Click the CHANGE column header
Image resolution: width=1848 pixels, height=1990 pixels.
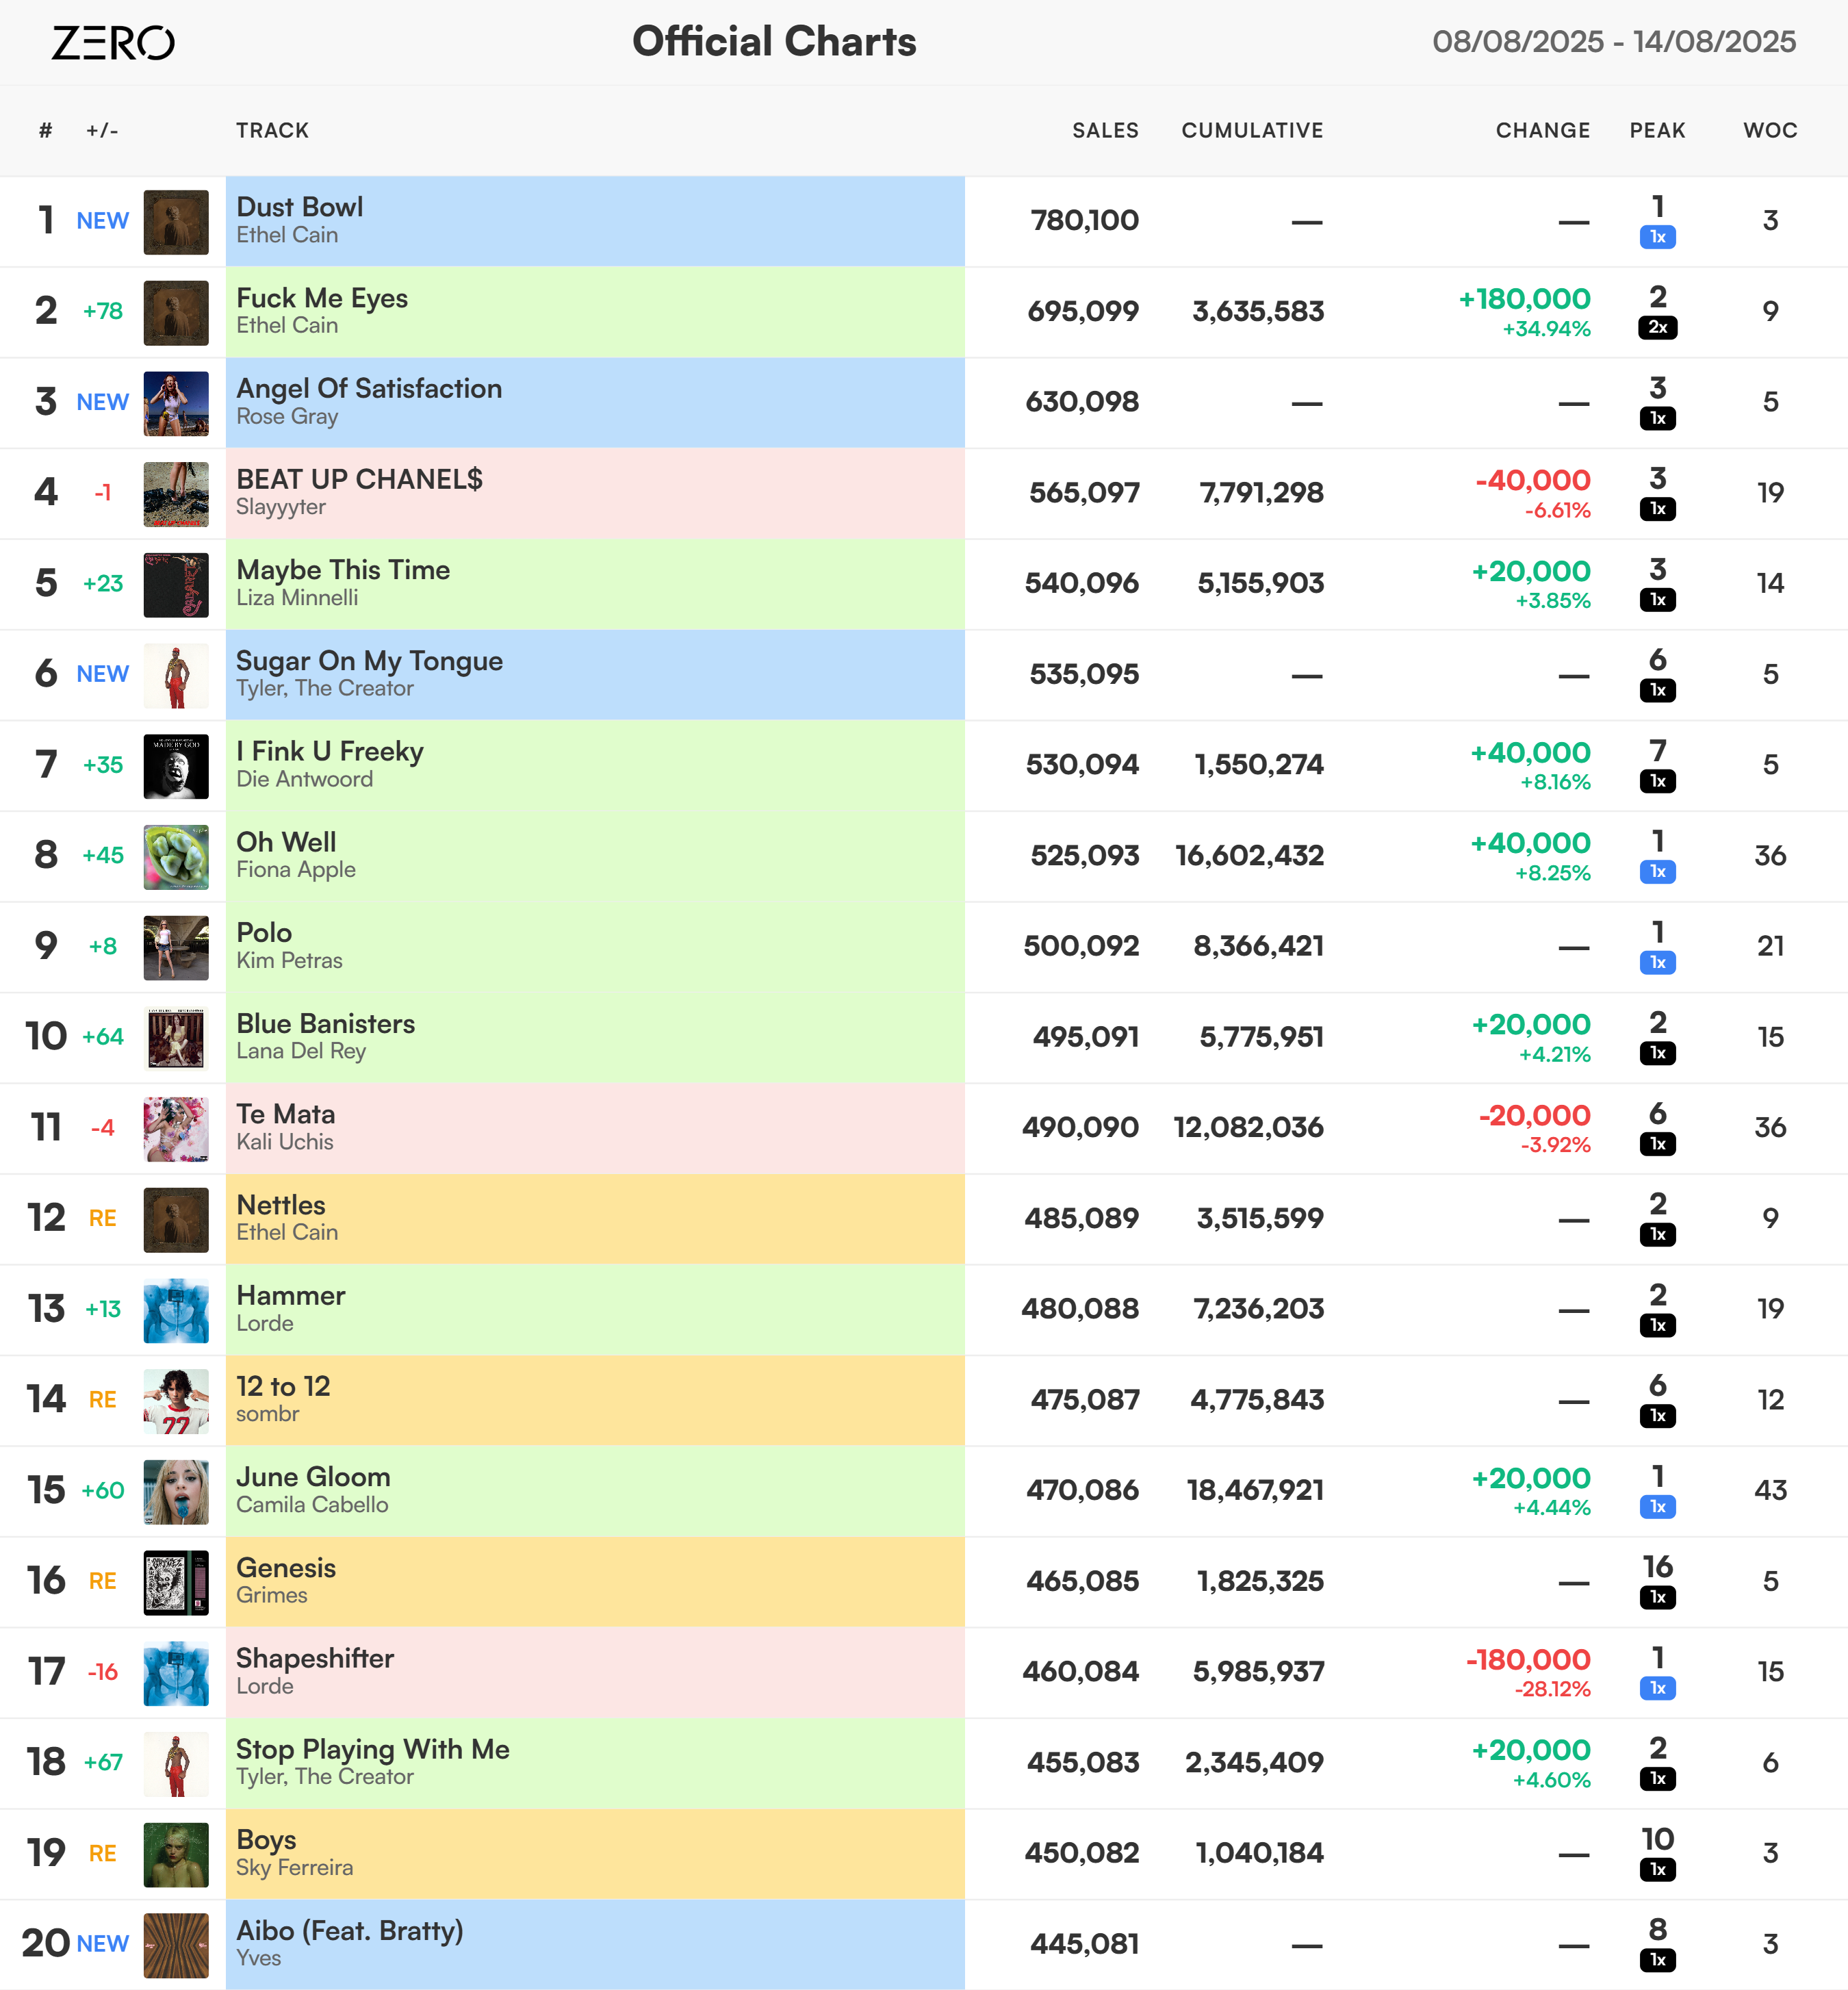coord(1542,130)
